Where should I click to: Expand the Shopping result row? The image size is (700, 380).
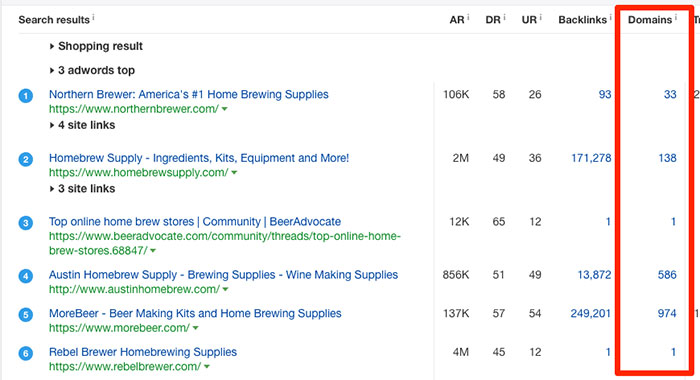coord(96,46)
